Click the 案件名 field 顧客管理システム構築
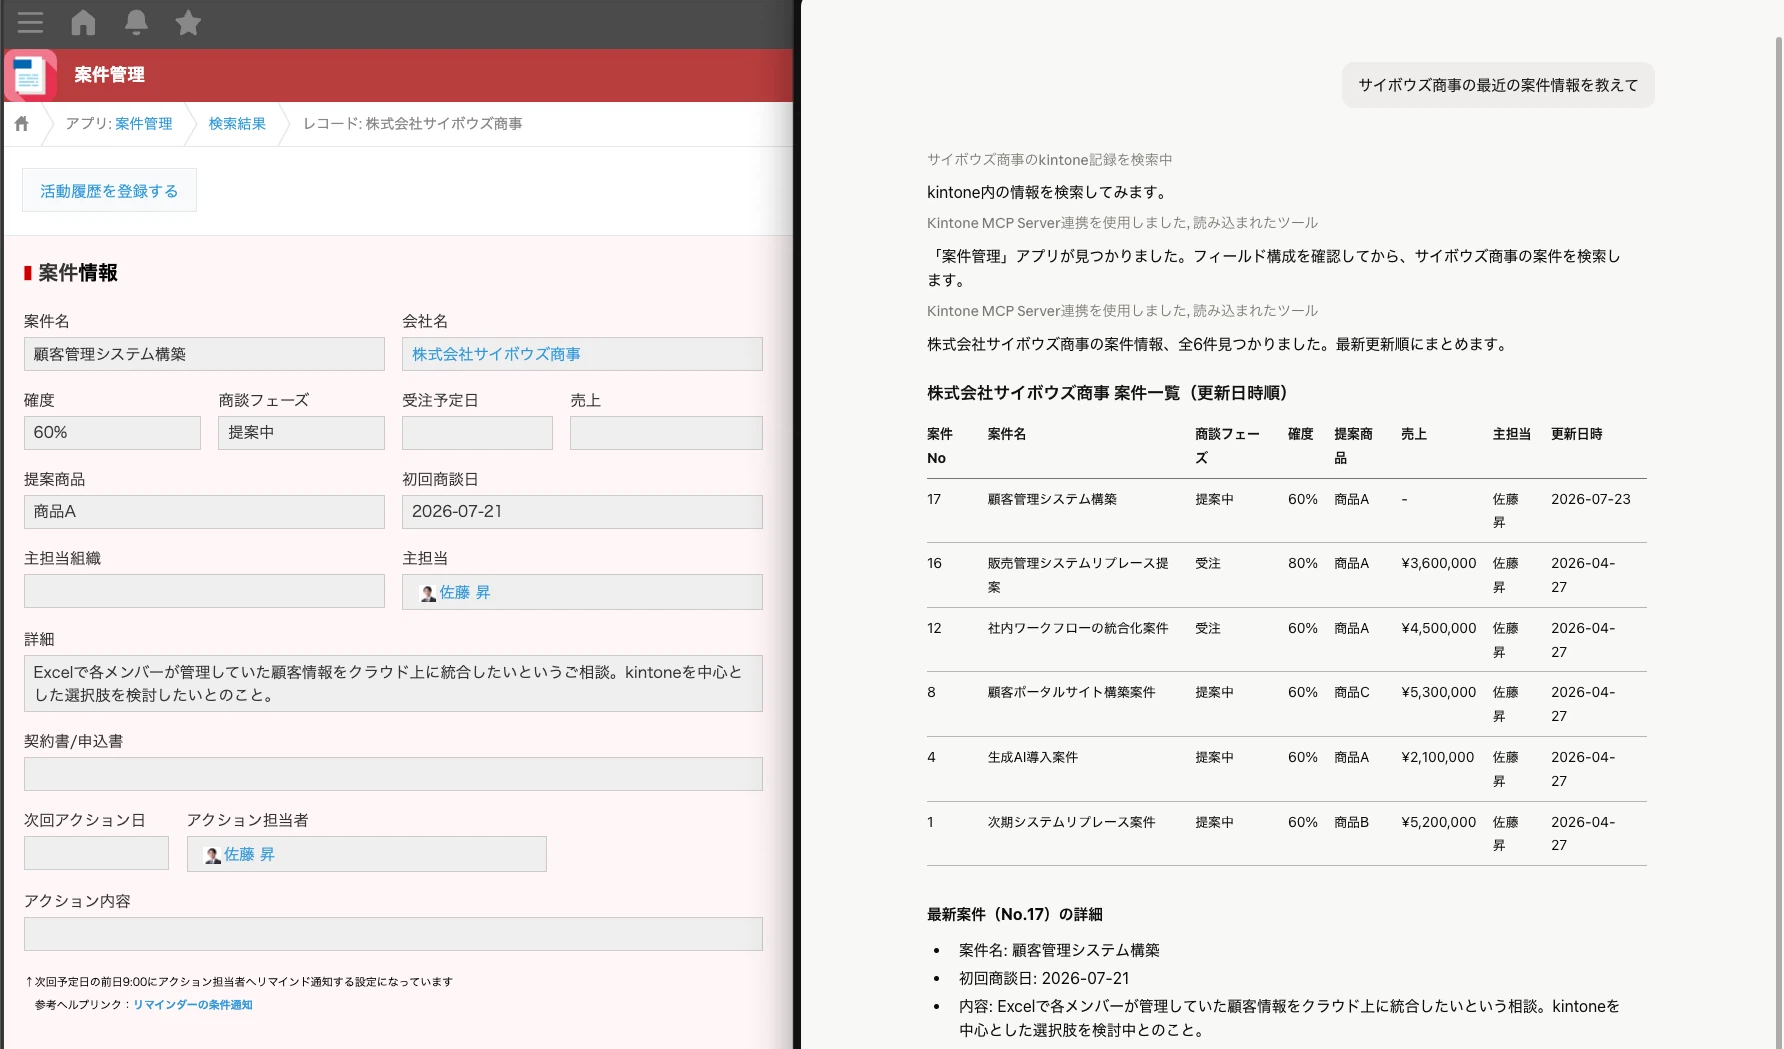 click(x=204, y=354)
